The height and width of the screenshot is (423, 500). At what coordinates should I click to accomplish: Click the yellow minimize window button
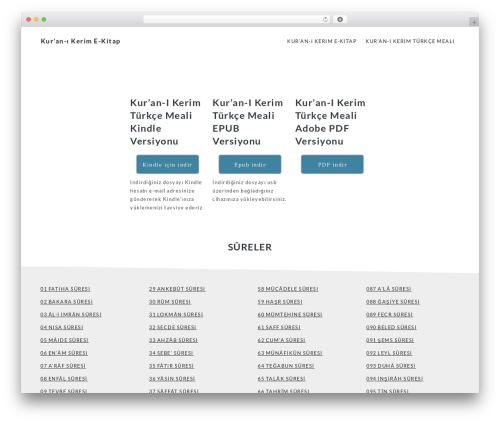pos(36,20)
